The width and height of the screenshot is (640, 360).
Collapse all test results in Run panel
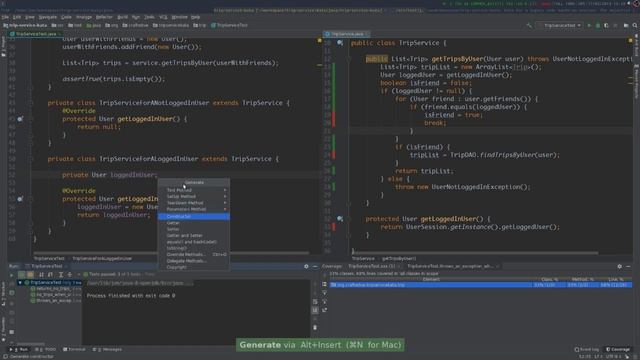pyautogui.click(x=70, y=275)
